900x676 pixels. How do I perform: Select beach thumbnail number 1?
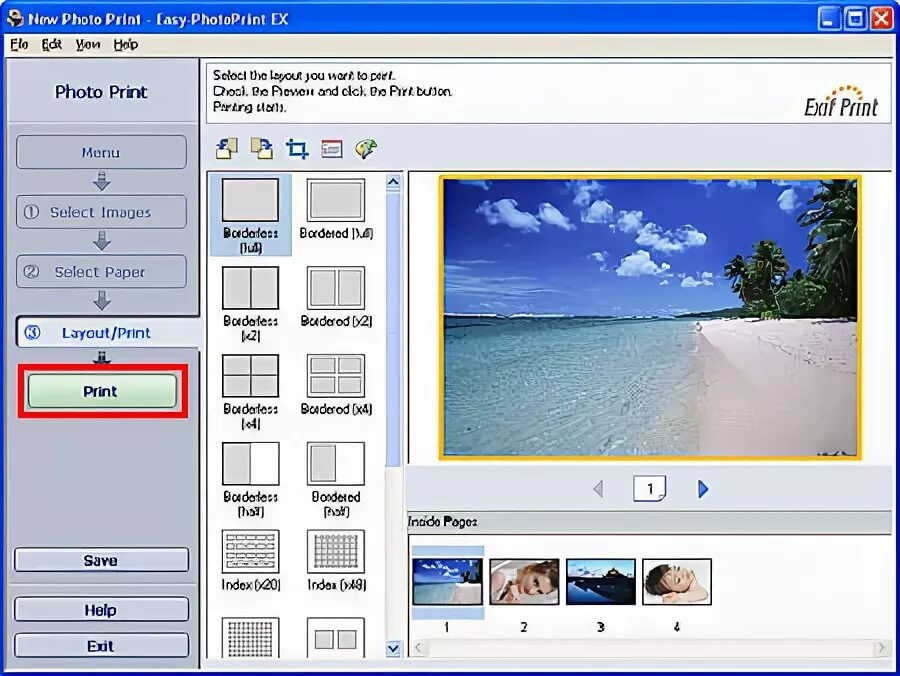[448, 582]
